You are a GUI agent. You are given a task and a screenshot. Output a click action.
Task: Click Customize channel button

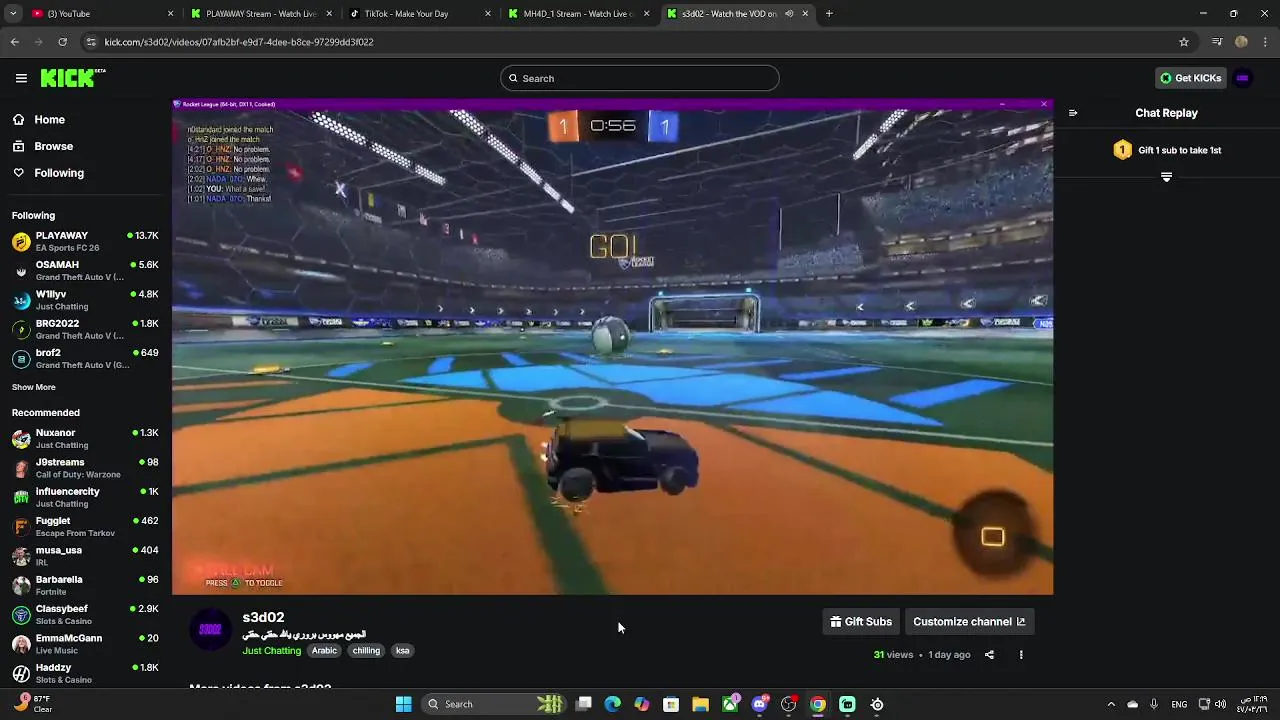click(969, 621)
